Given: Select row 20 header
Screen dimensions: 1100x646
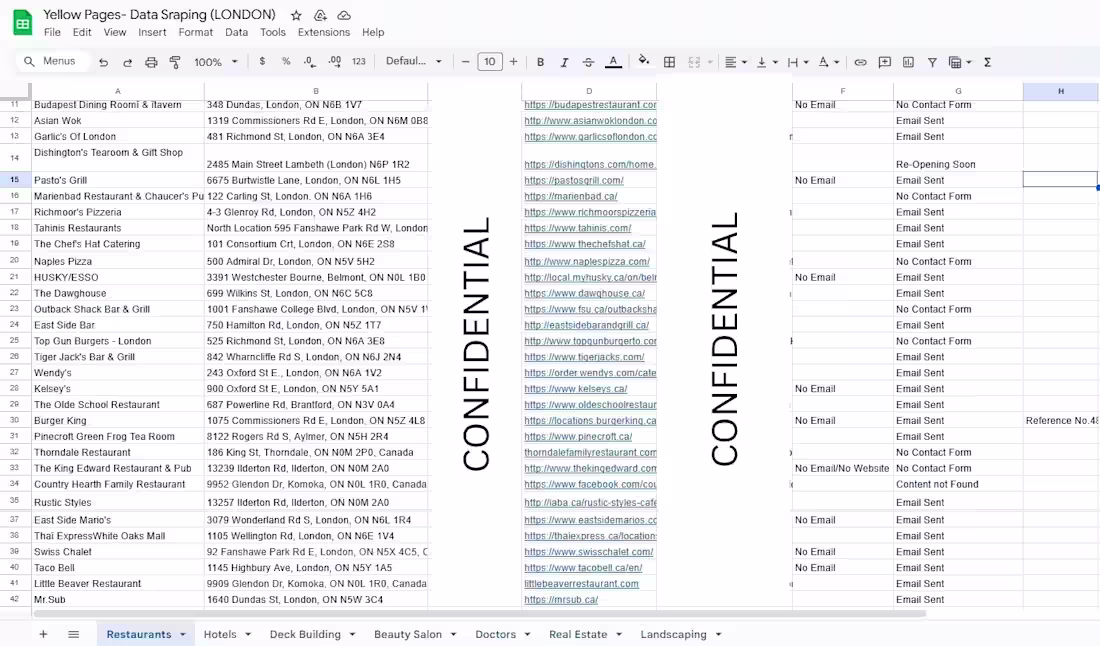Looking at the screenshot, I should pyautogui.click(x=14, y=260).
